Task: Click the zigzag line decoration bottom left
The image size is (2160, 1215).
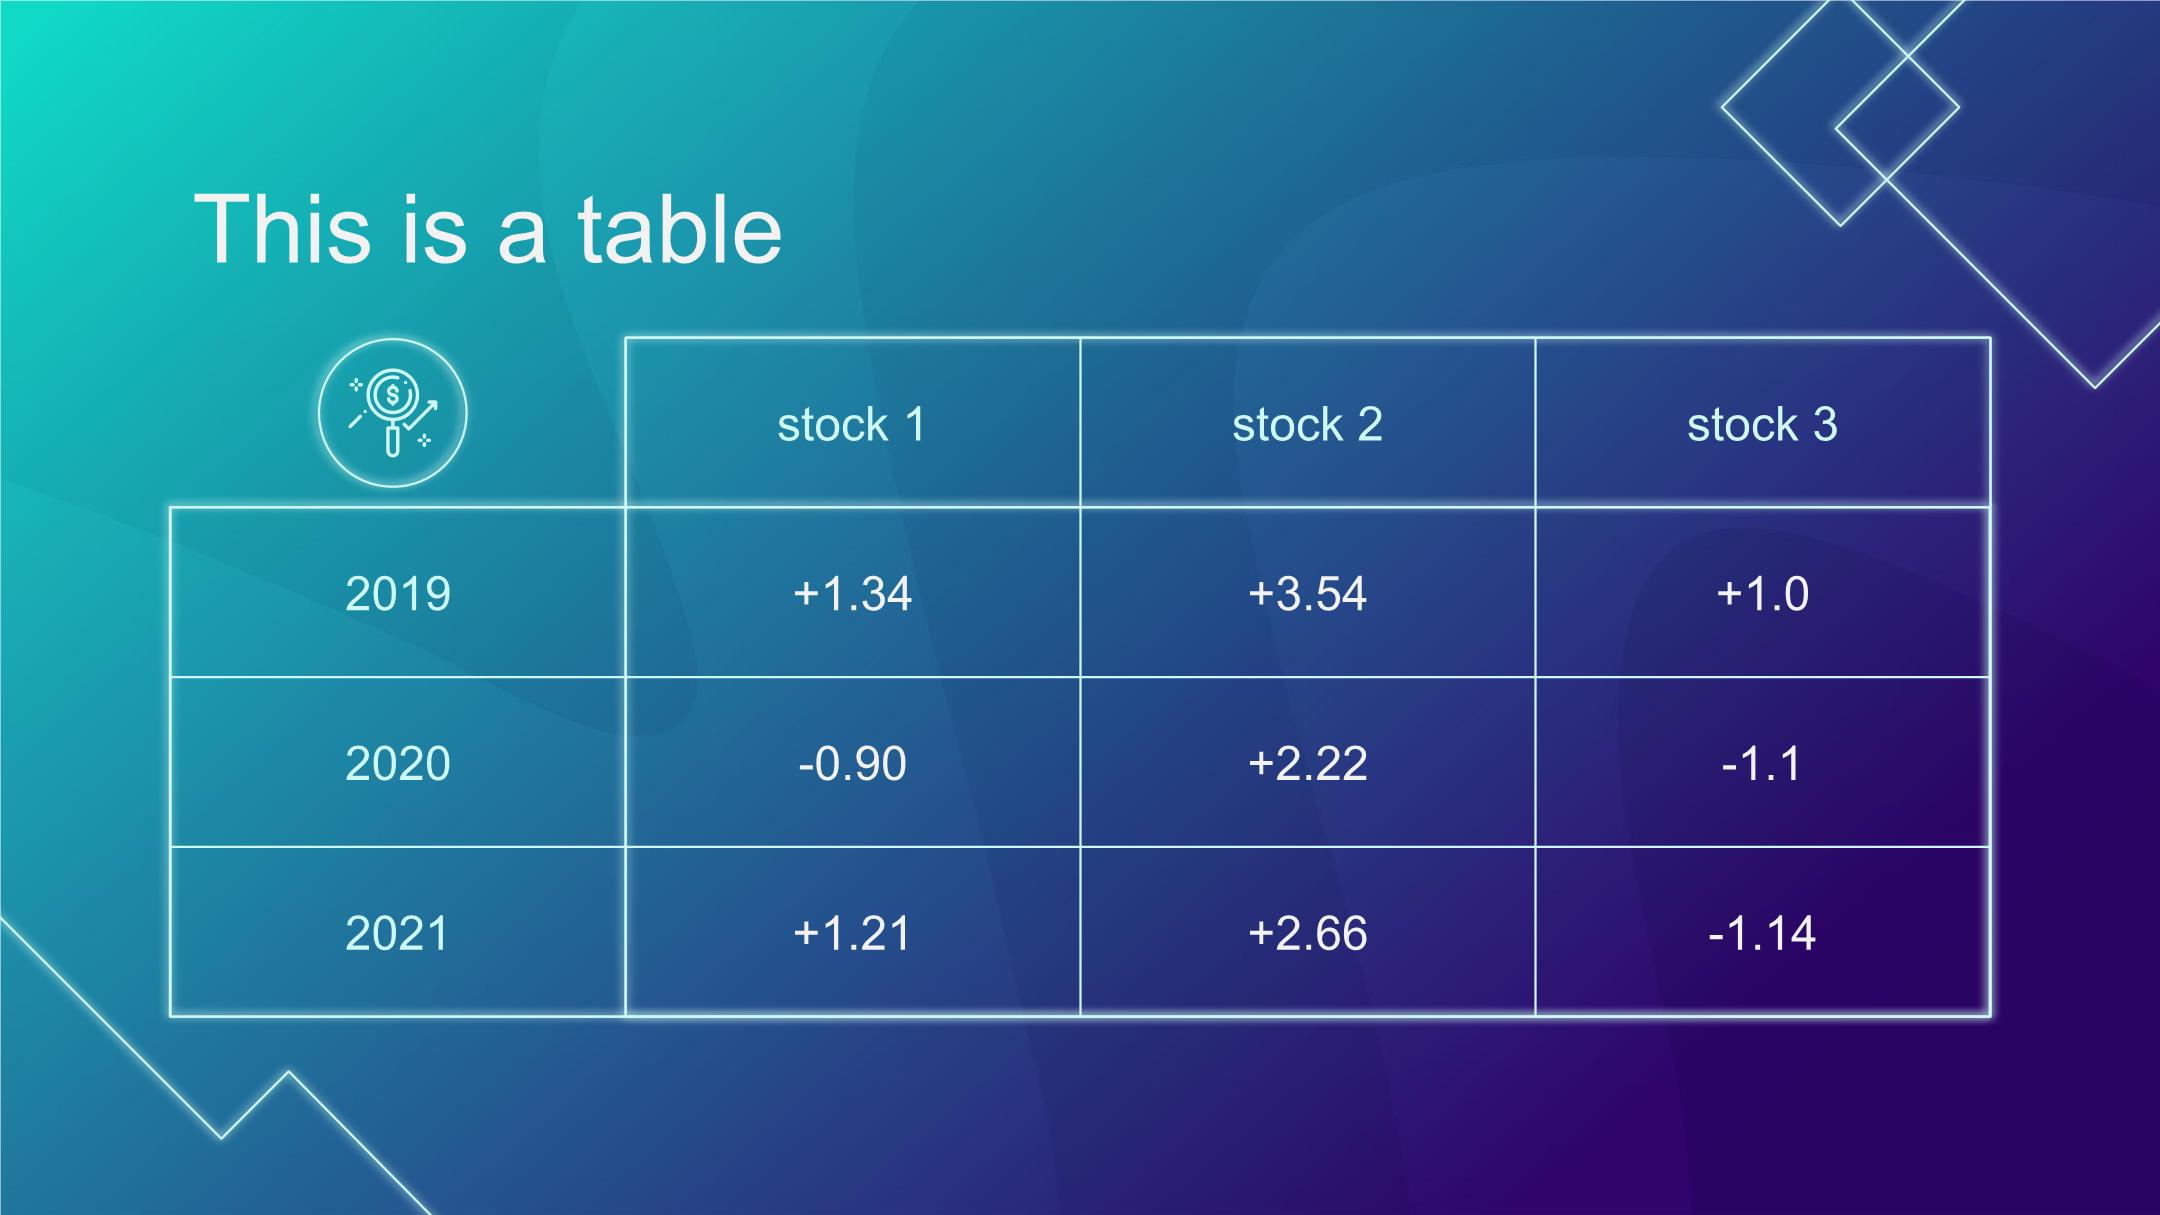Action: (215, 1065)
